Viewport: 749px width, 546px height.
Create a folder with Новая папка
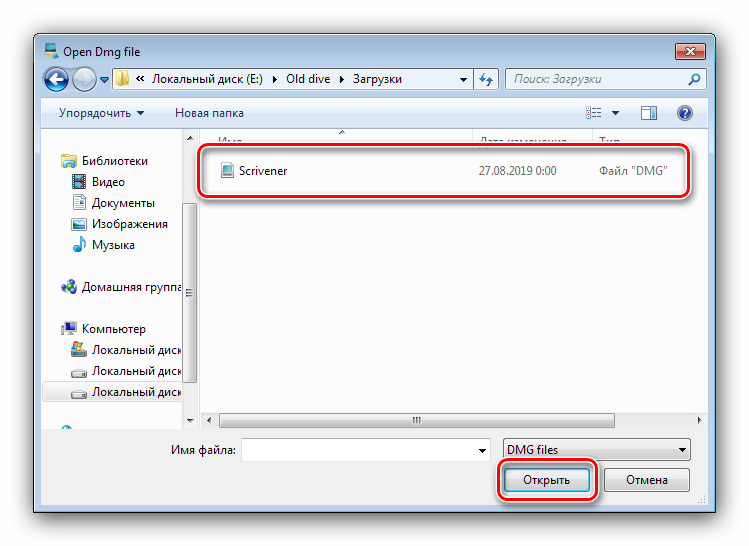tap(209, 113)
